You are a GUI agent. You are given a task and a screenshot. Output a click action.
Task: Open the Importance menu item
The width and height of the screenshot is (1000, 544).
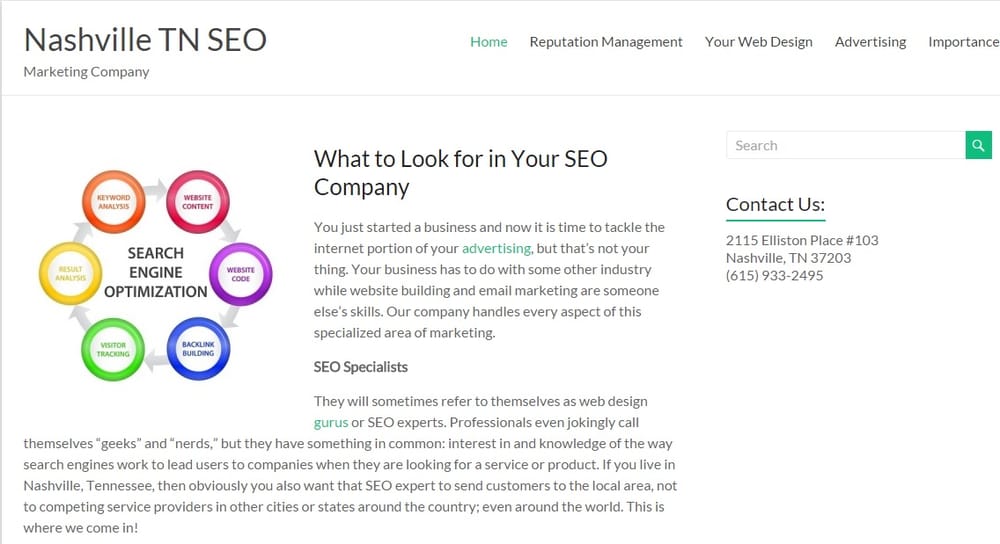tap(962, 42)
